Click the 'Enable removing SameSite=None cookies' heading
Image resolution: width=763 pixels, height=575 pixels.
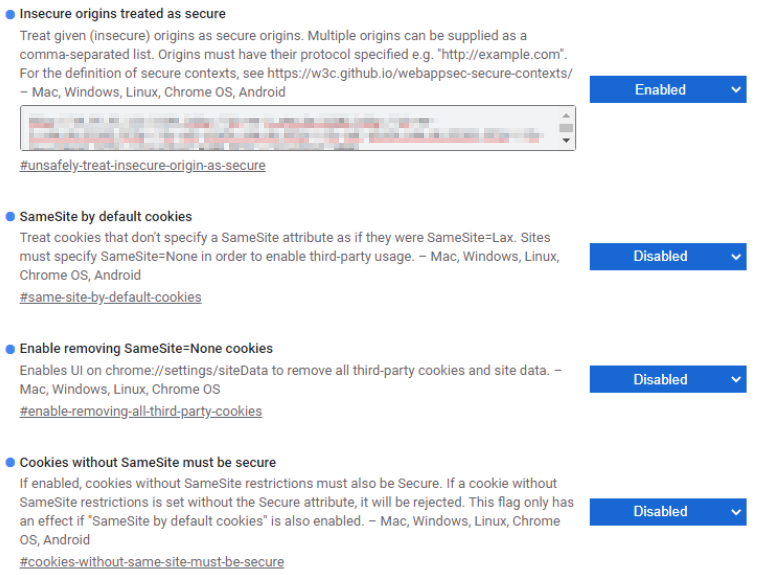tap(146, 349)
